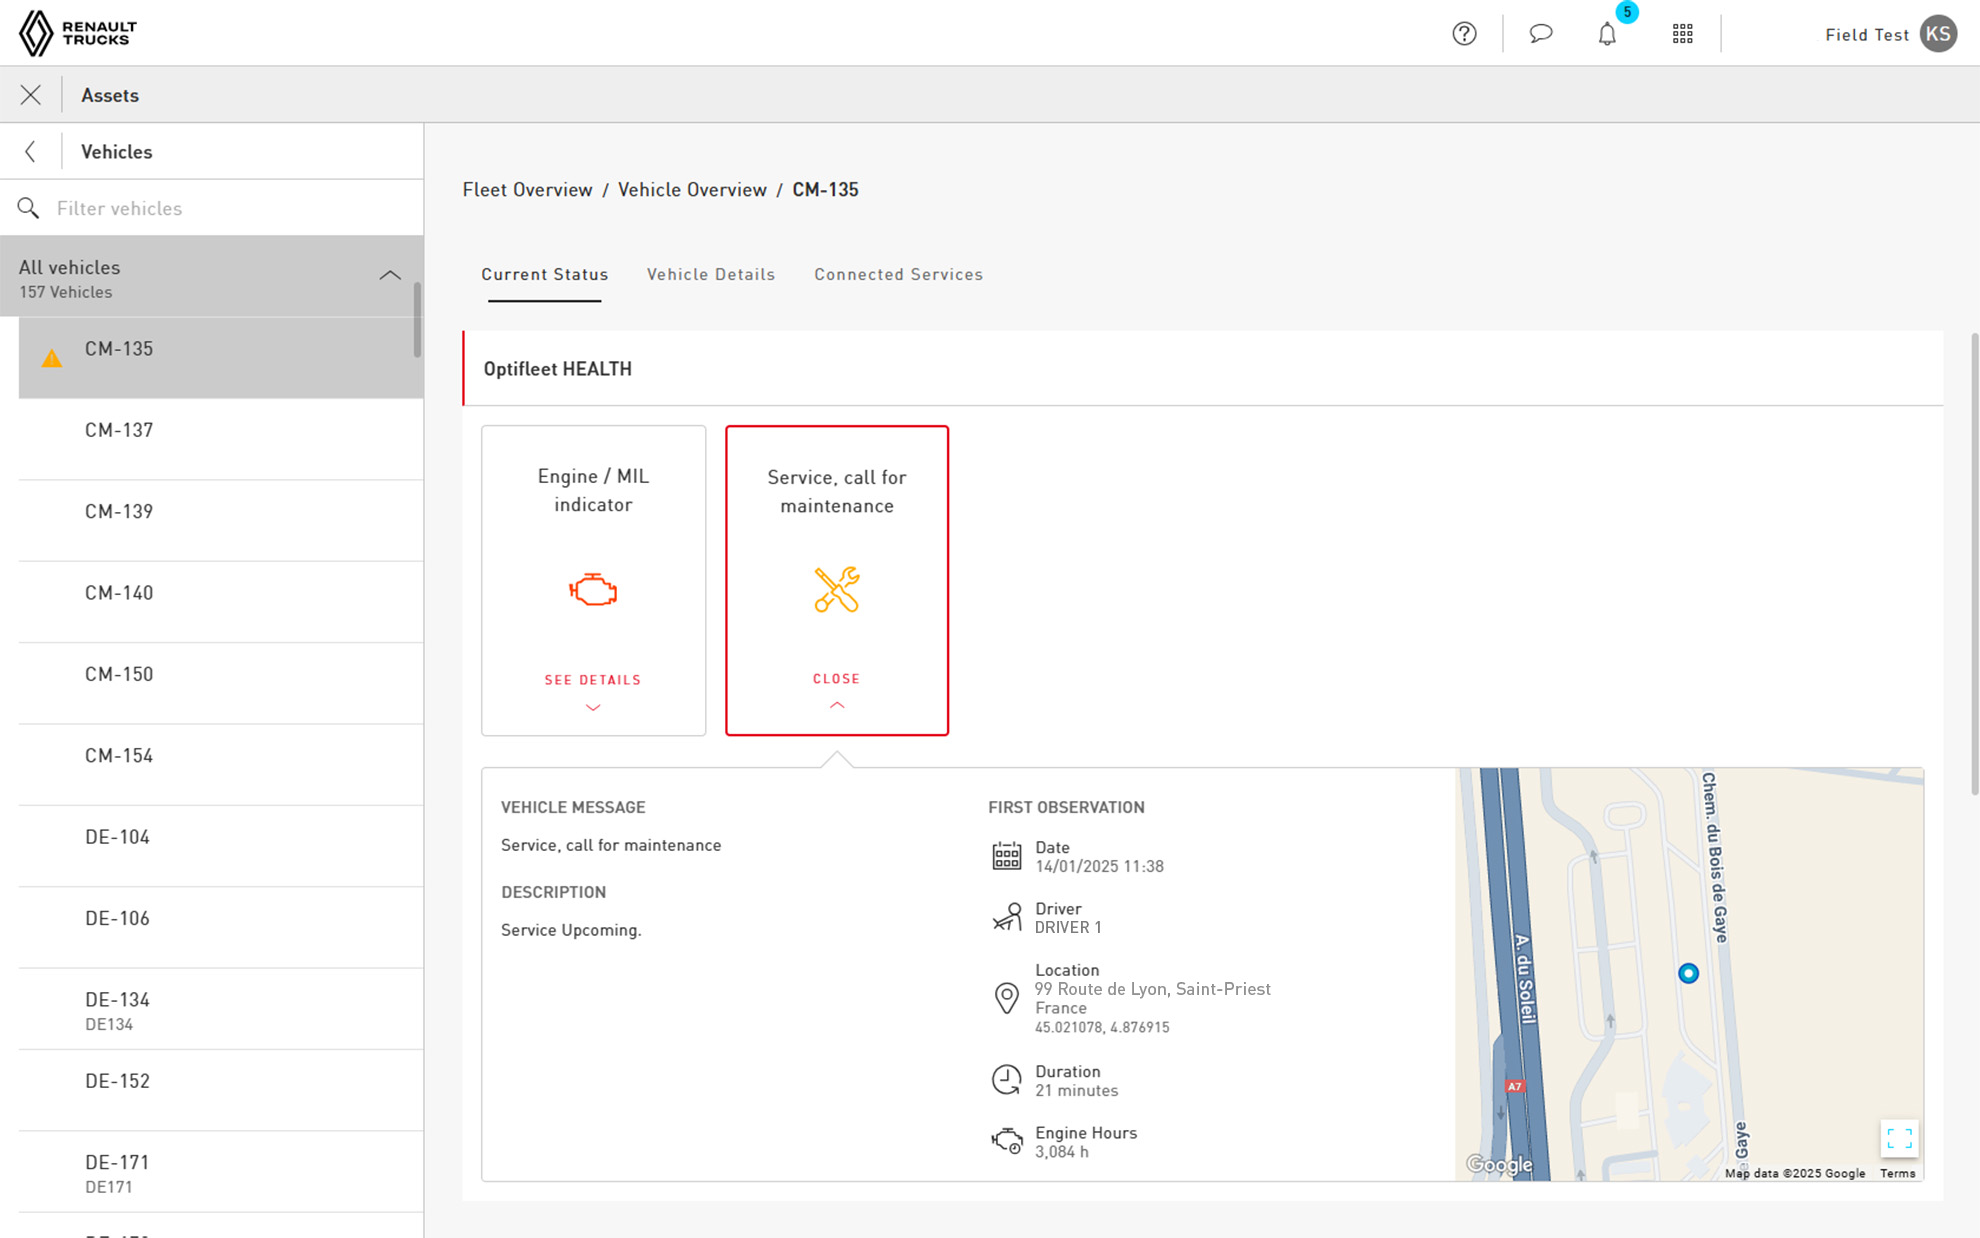1980x1238 pixels.
Task: Open the chat messages icon
Action: click(x=1541, y=34)
